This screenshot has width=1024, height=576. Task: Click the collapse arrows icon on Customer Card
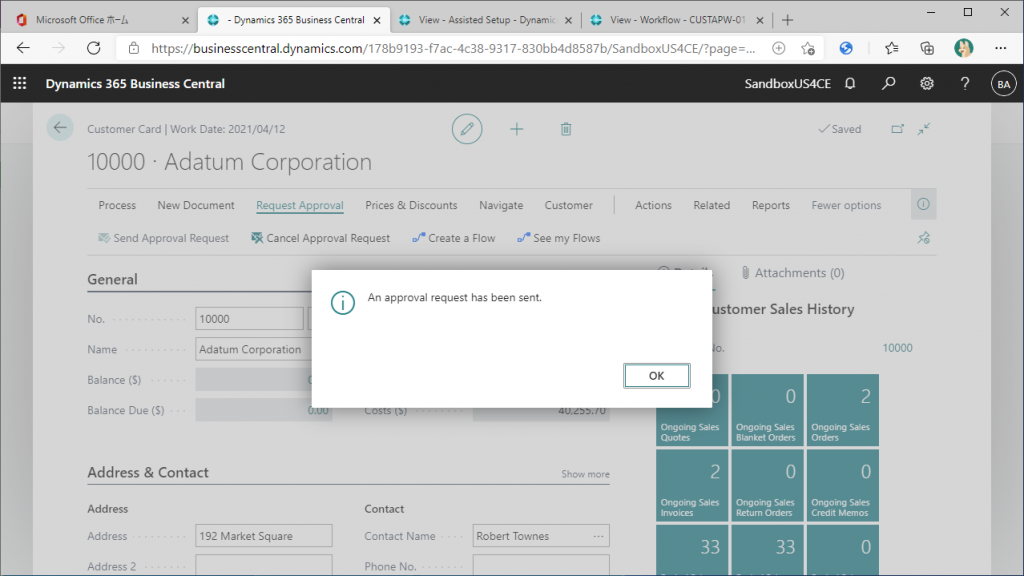(923, 129)
